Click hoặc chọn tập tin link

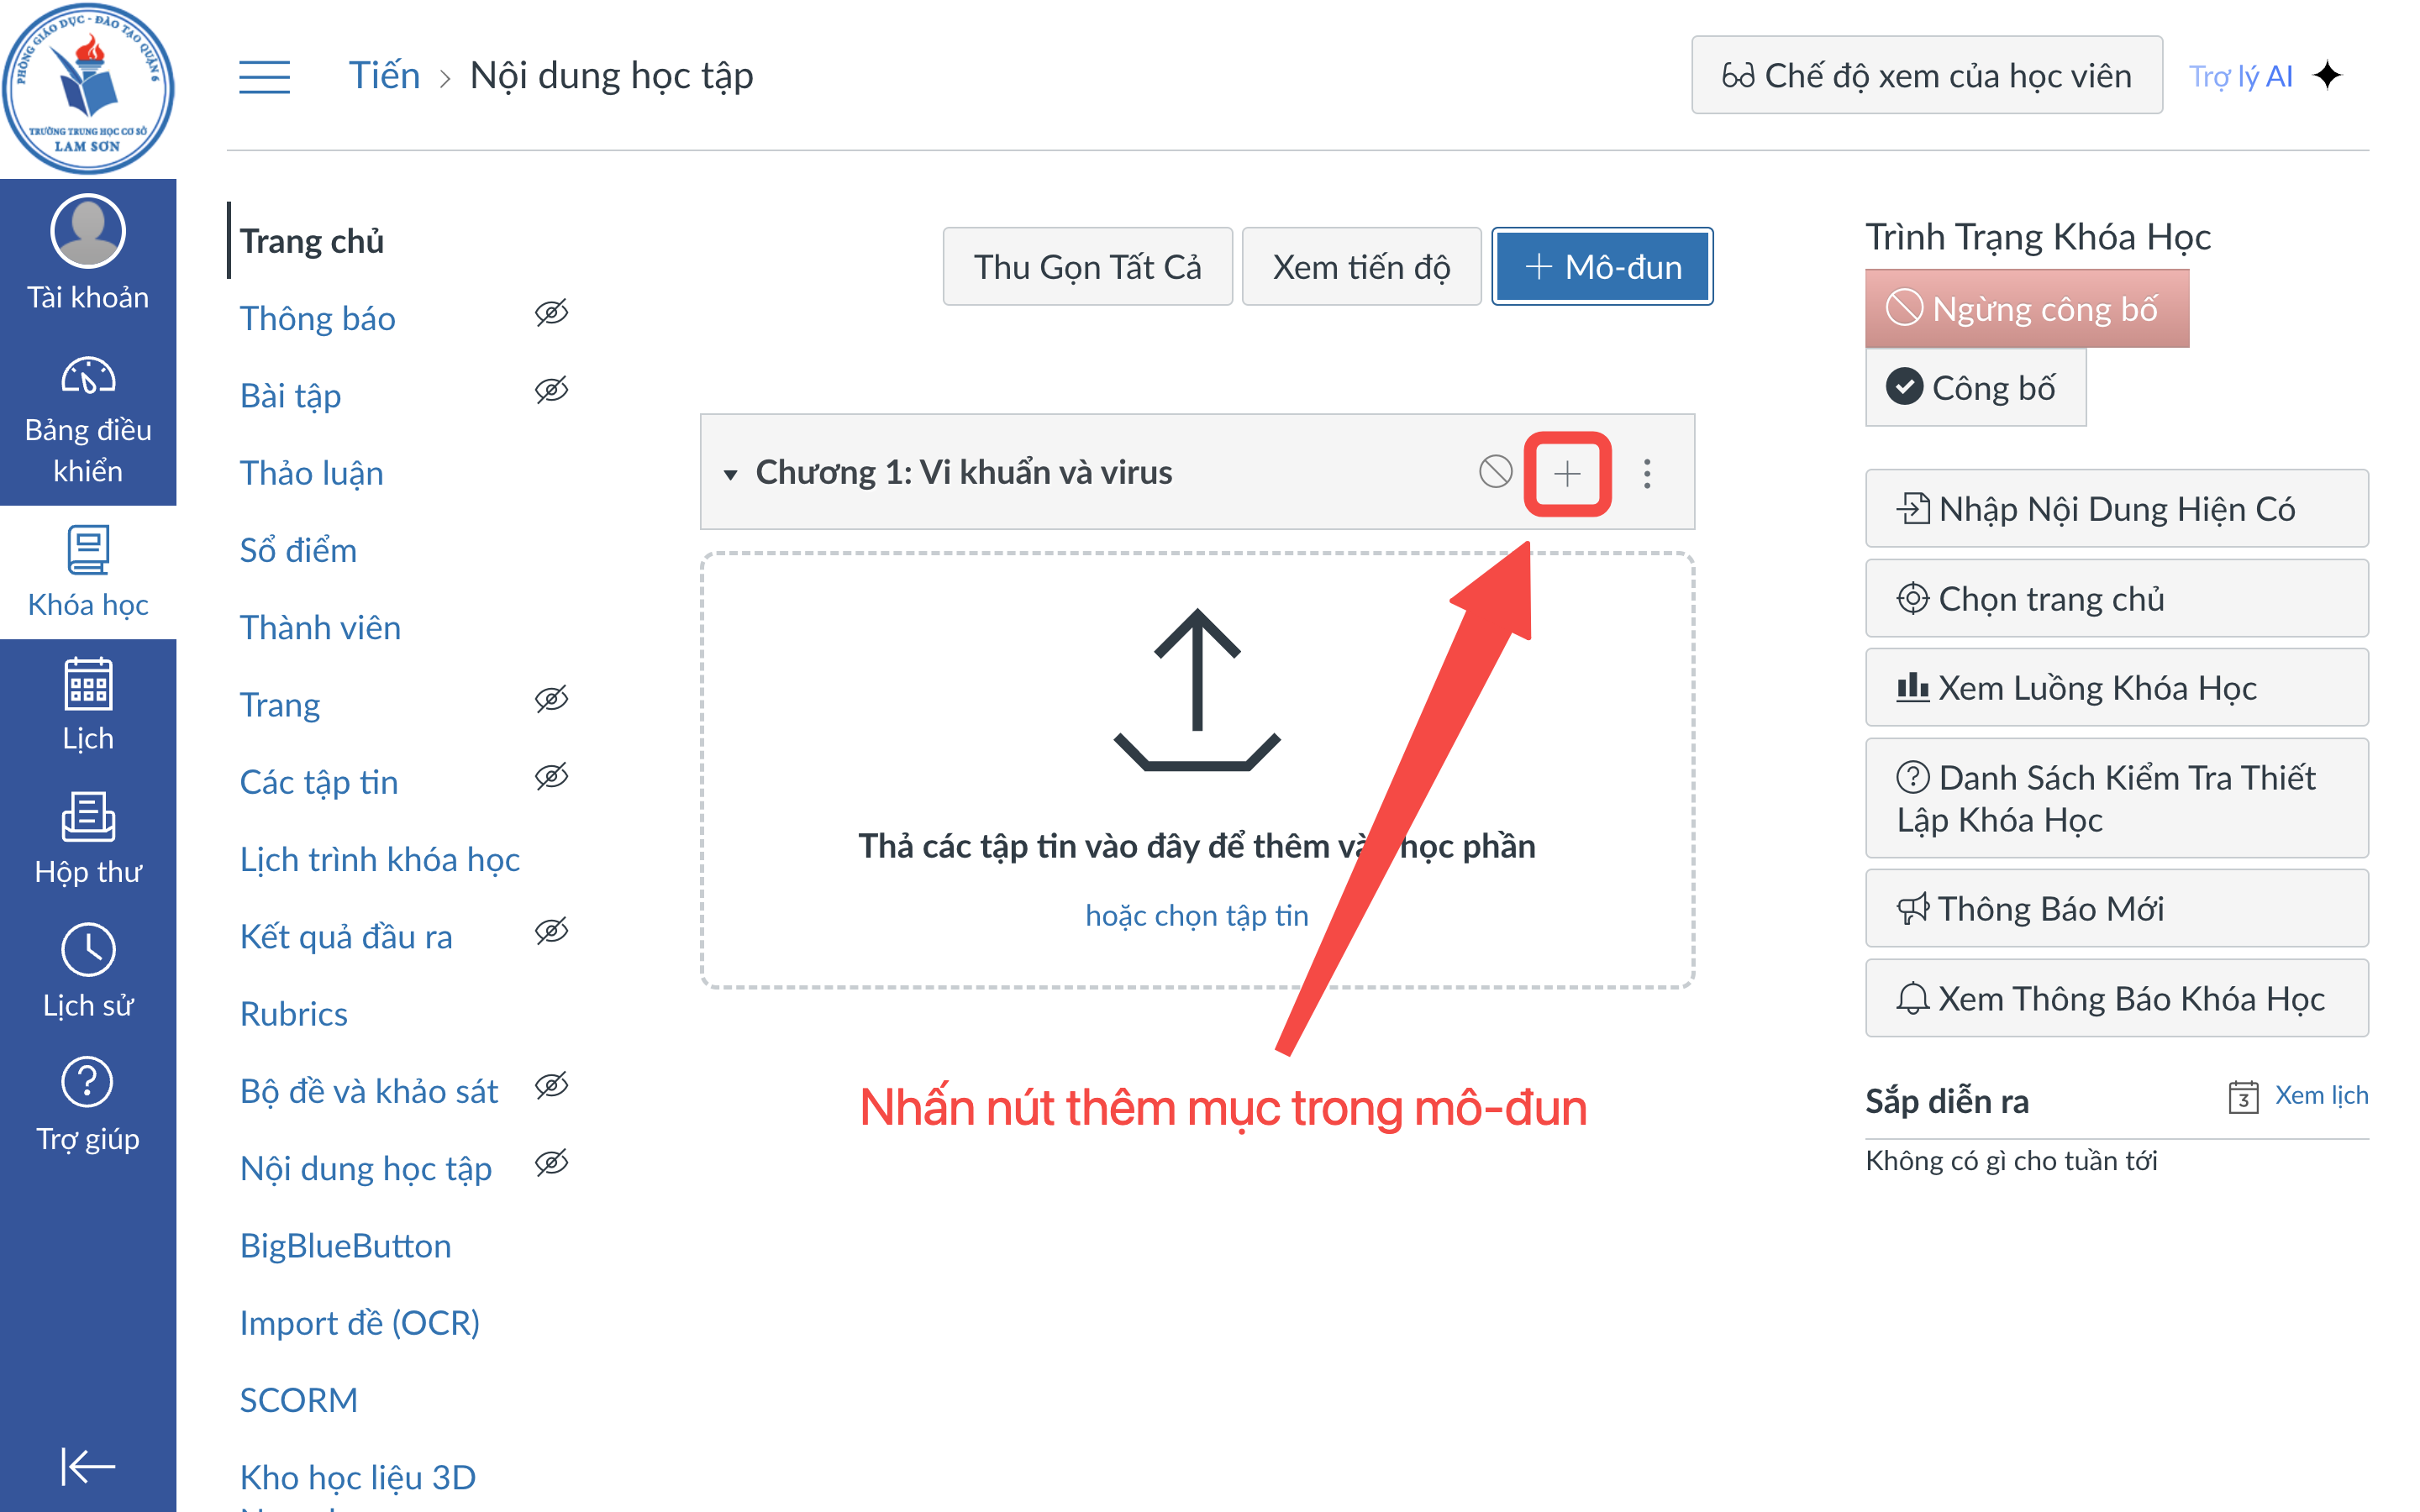click(1197, 915)
